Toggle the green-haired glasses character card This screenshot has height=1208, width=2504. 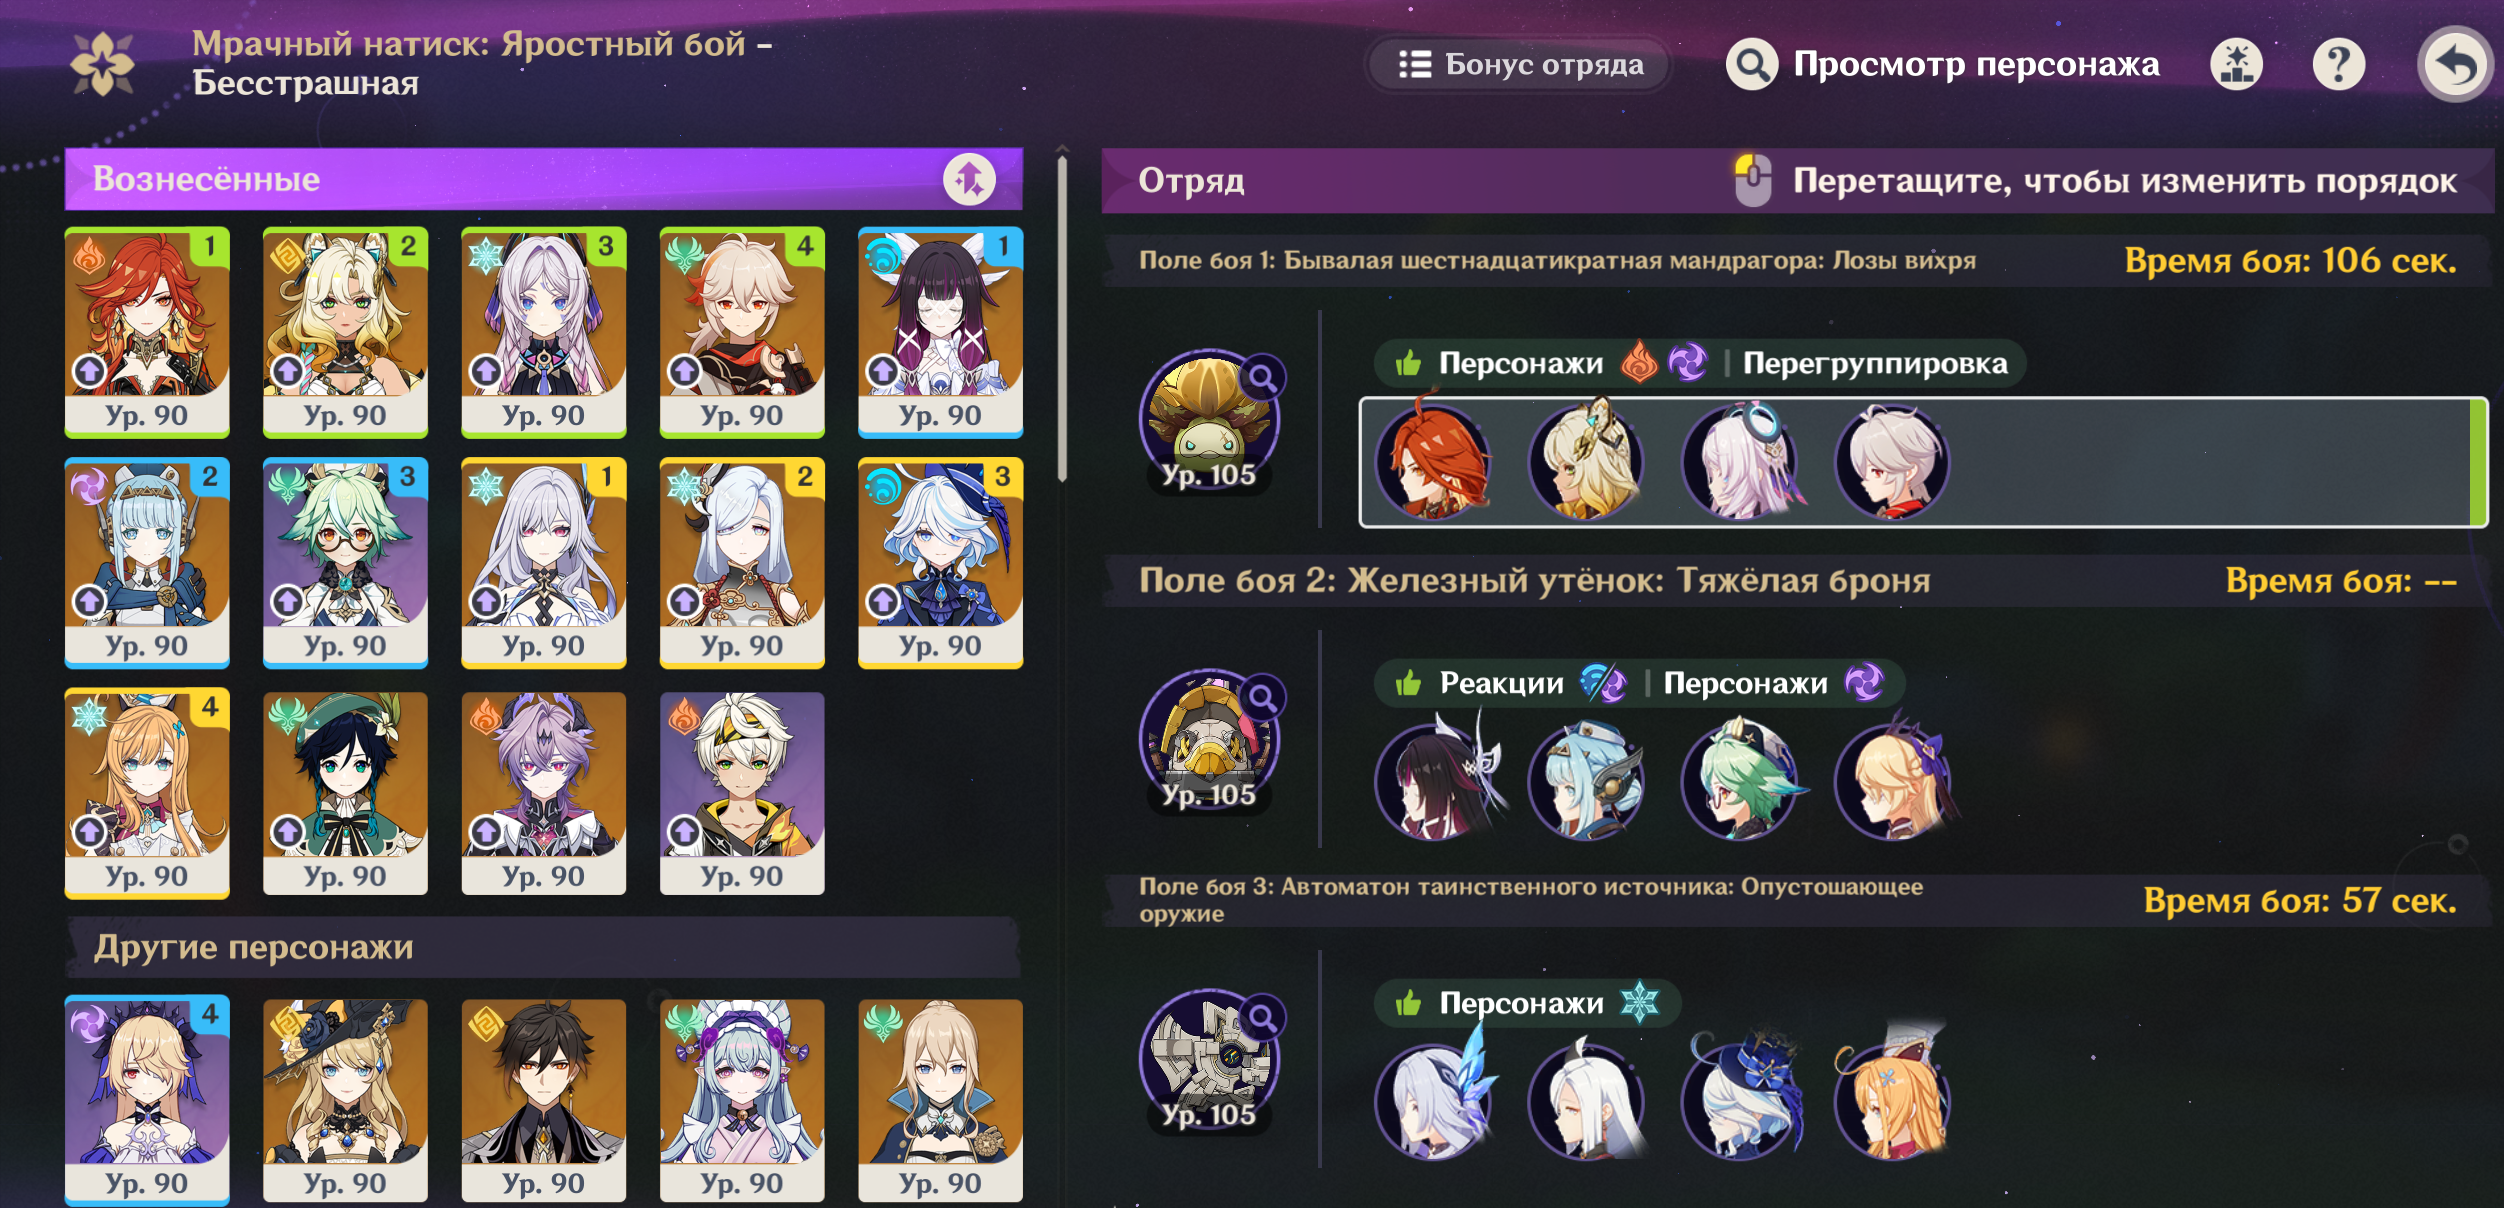tap(345, 563)
